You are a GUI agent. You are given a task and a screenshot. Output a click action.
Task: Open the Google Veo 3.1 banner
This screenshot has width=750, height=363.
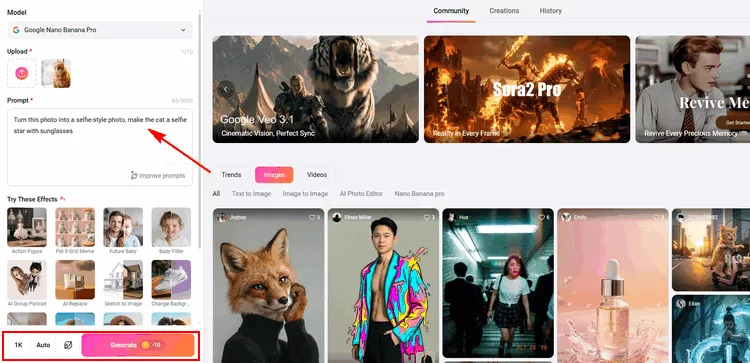pyautogui.click(x=316, y=89)
